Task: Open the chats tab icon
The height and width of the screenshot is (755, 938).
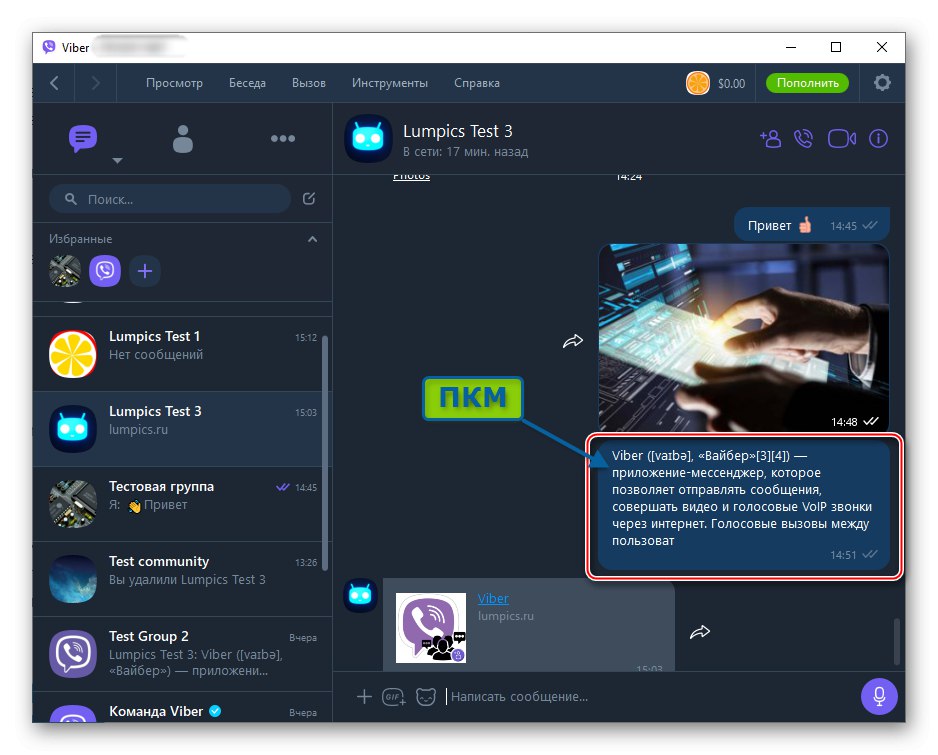Action: click(83, 138)
